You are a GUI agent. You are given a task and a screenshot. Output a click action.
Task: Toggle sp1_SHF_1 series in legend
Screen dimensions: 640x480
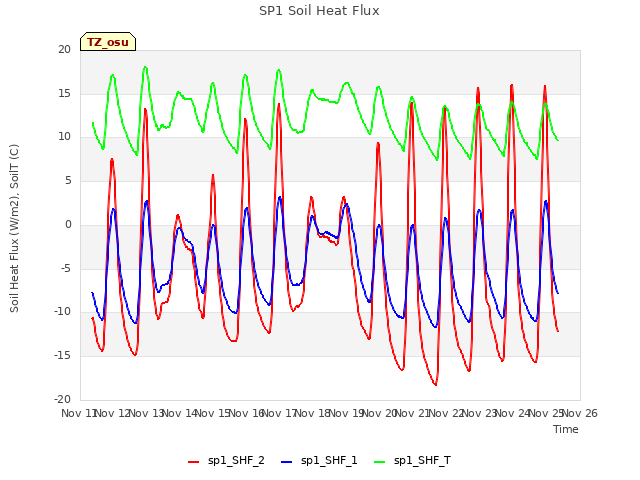[319, 460]
